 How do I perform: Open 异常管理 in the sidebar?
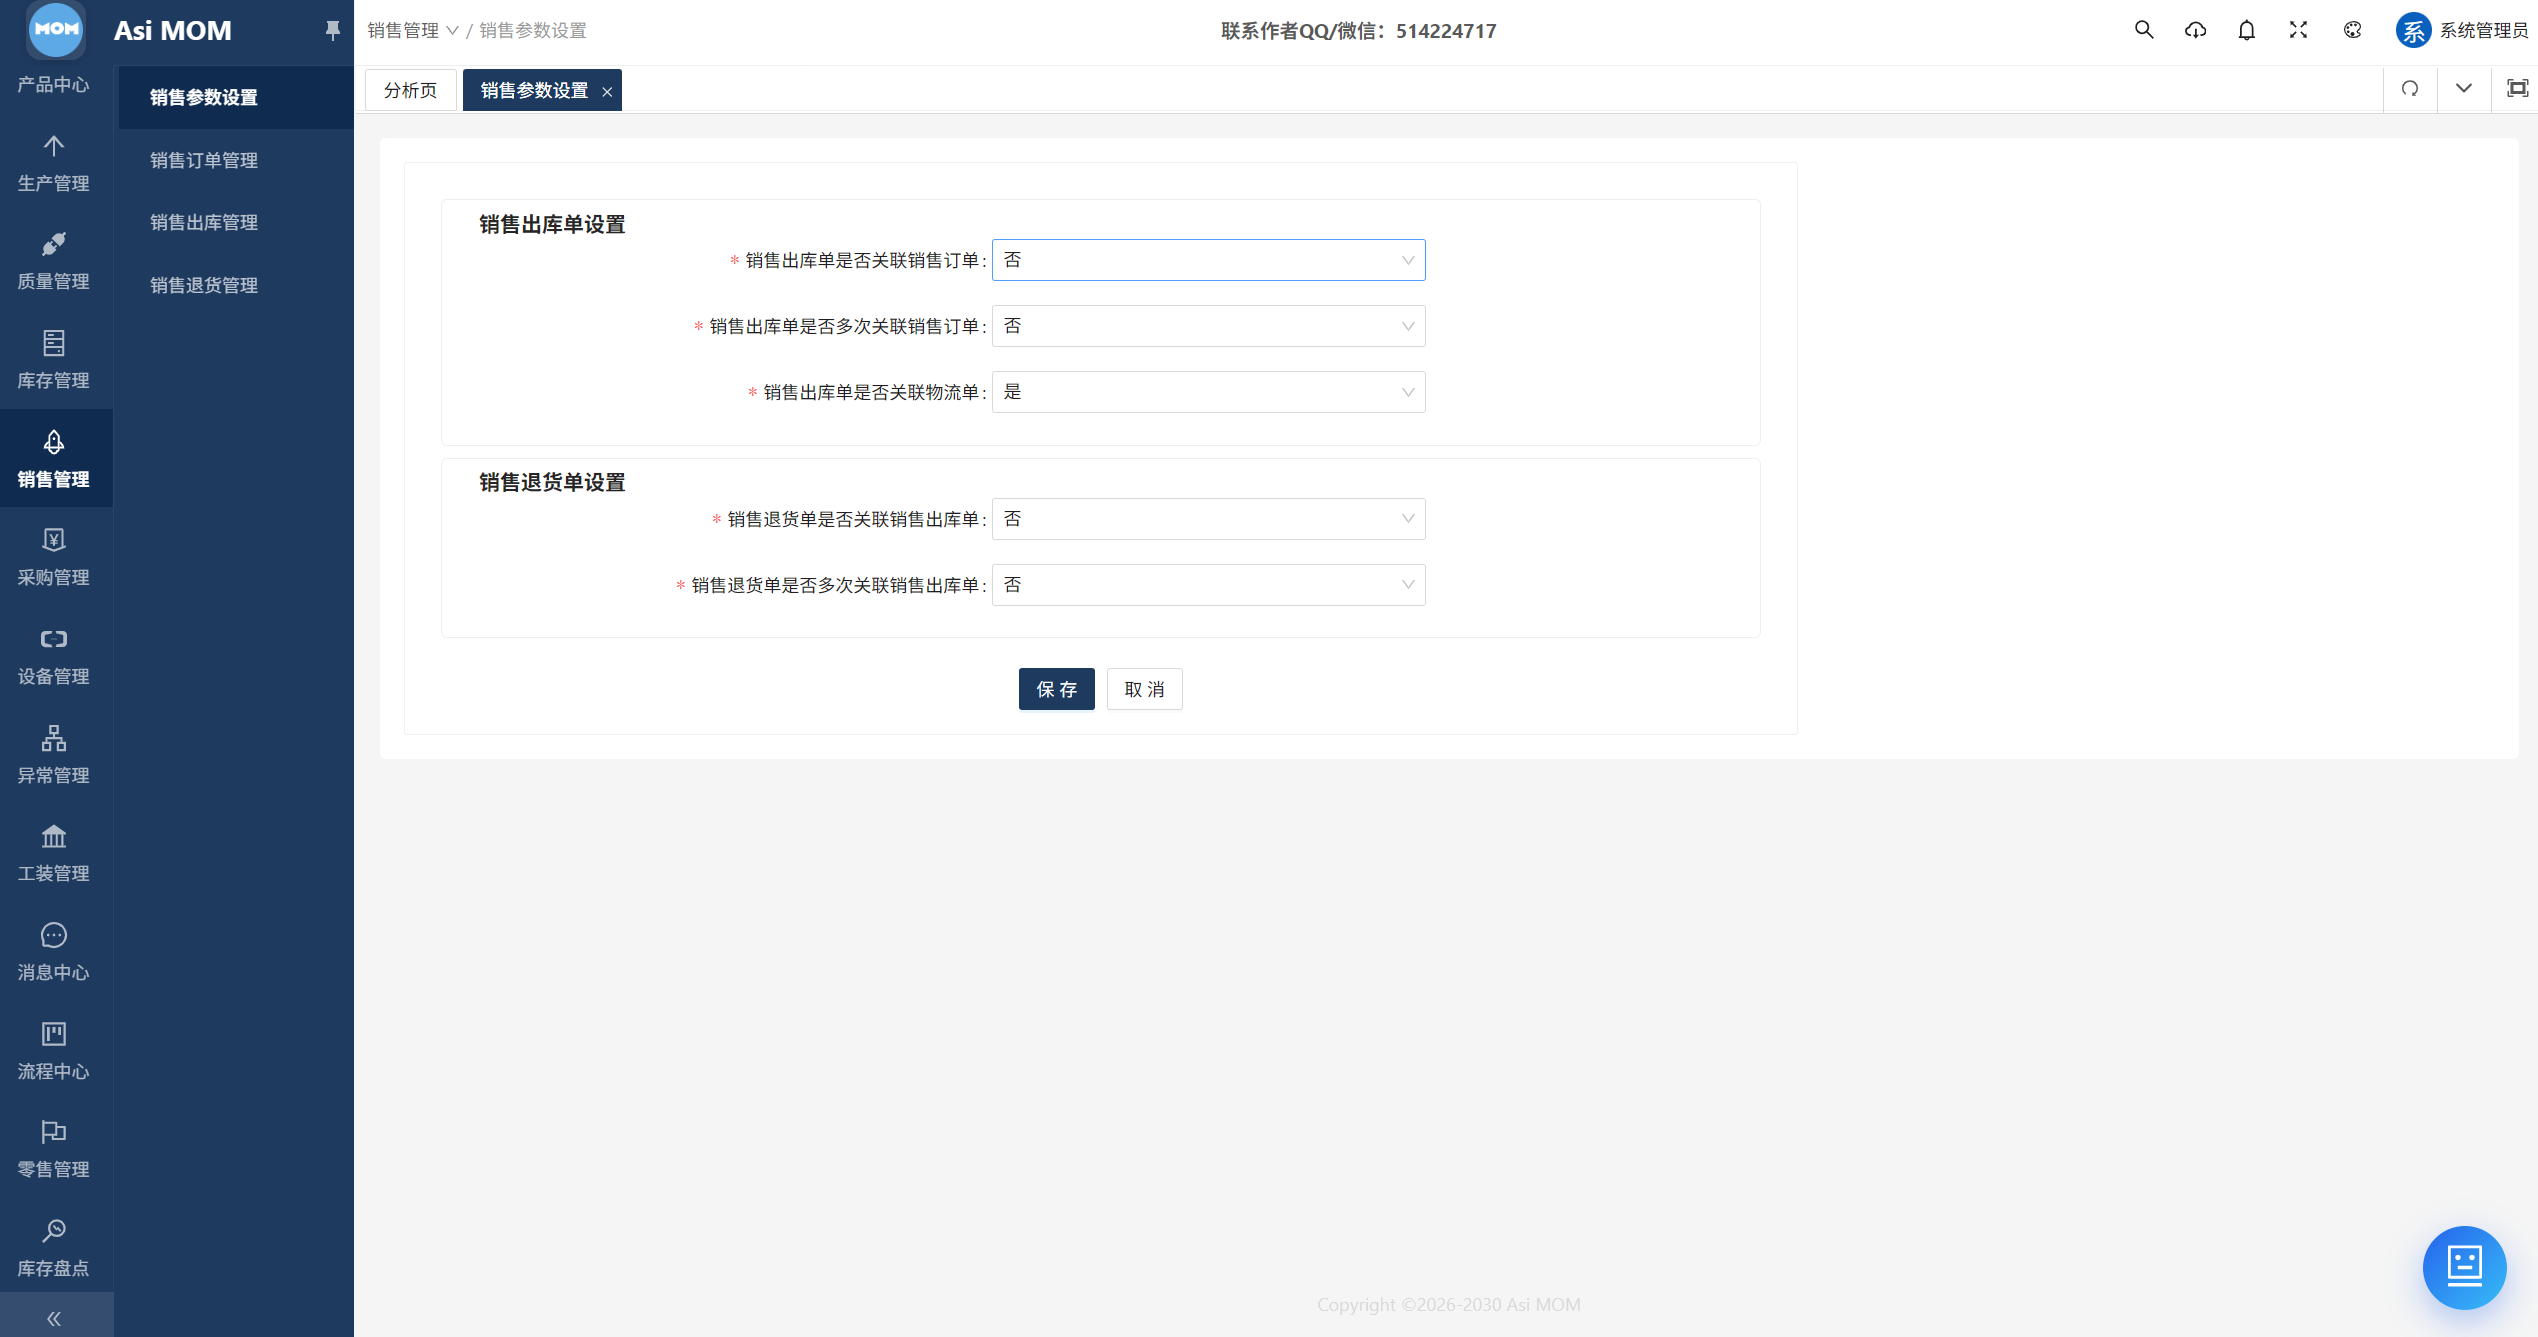click(54, 755)
